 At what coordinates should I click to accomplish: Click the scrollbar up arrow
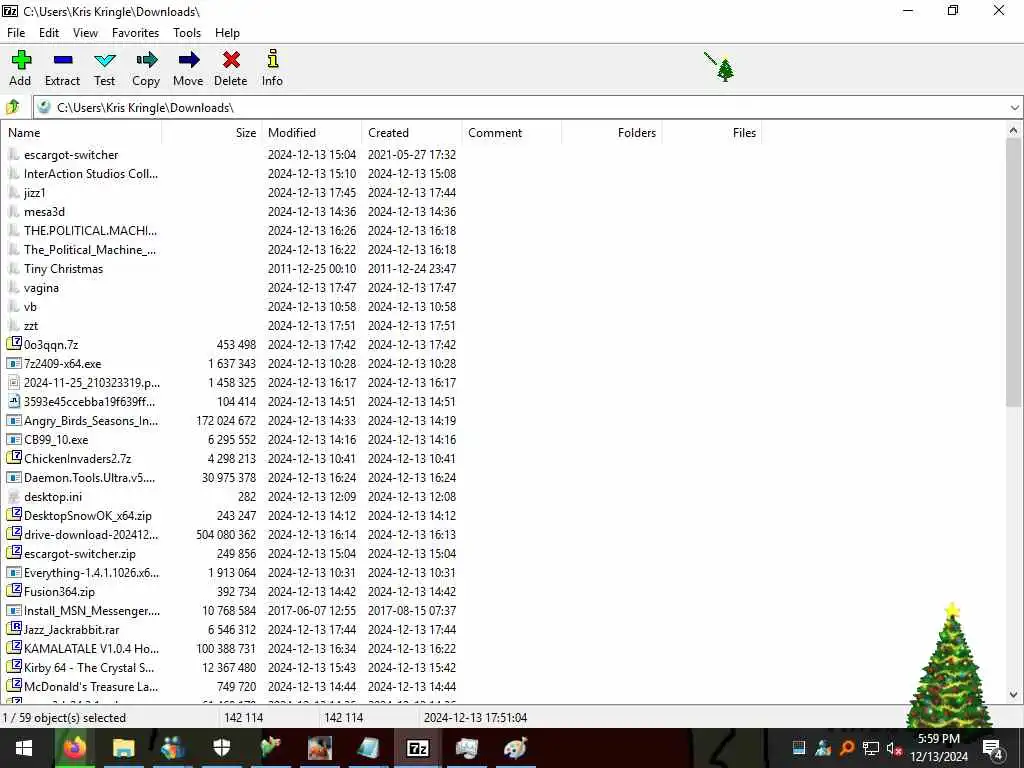tap(1013, 130)
